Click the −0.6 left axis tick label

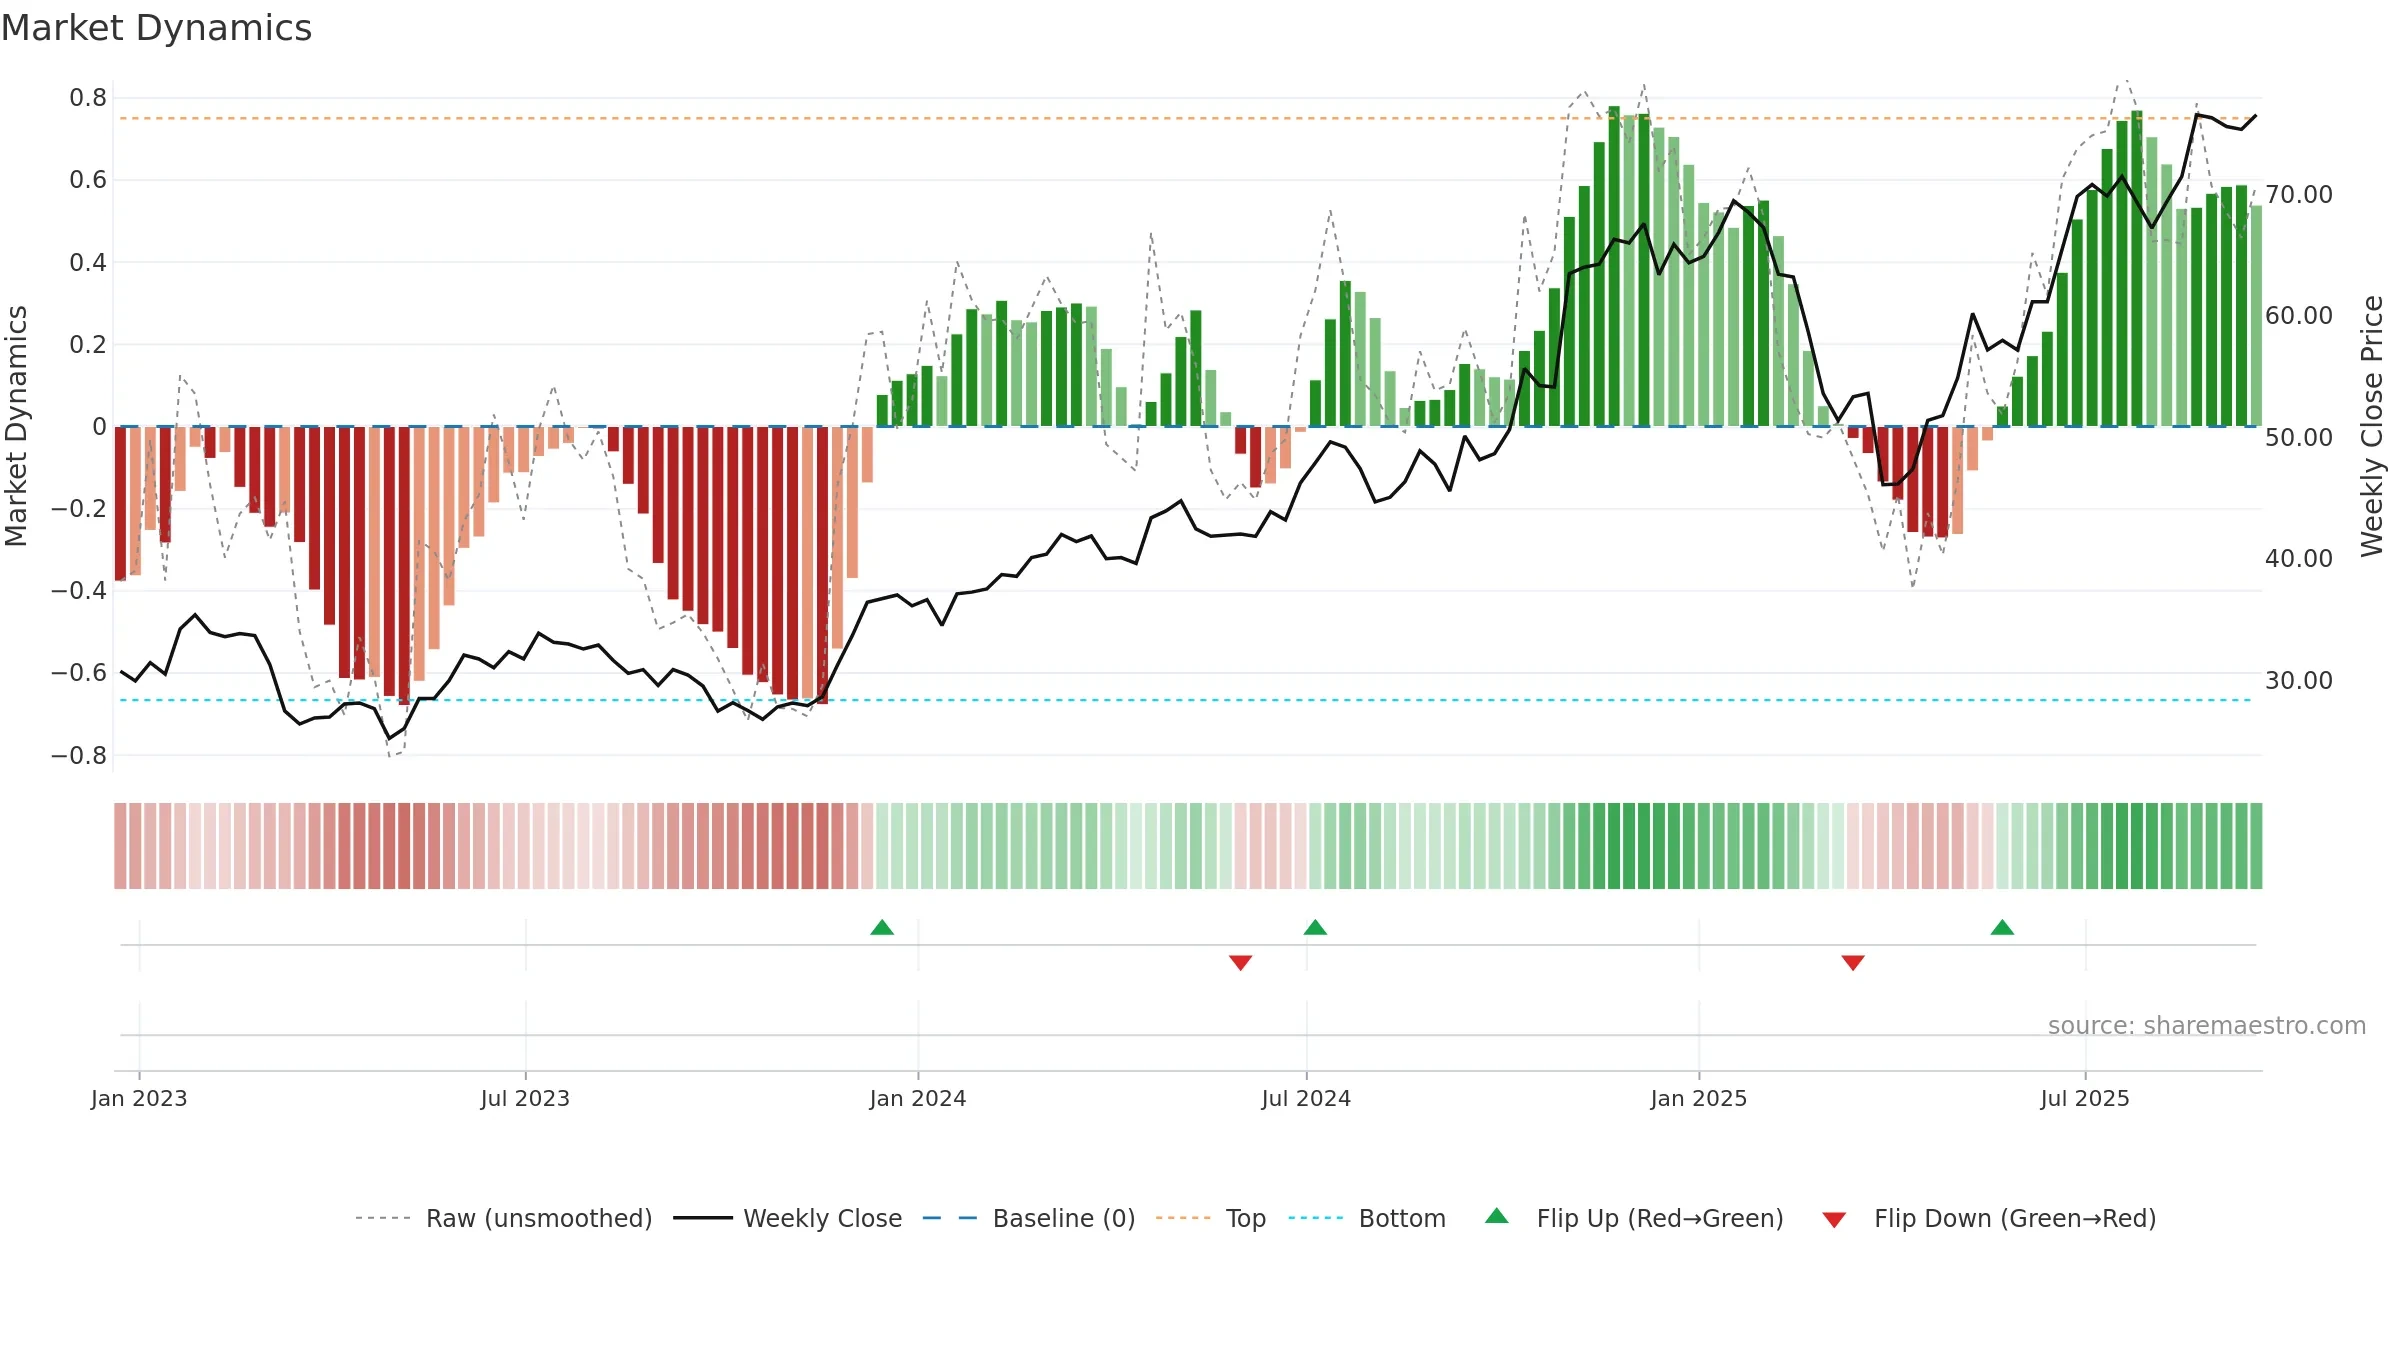tap(79, 673)
